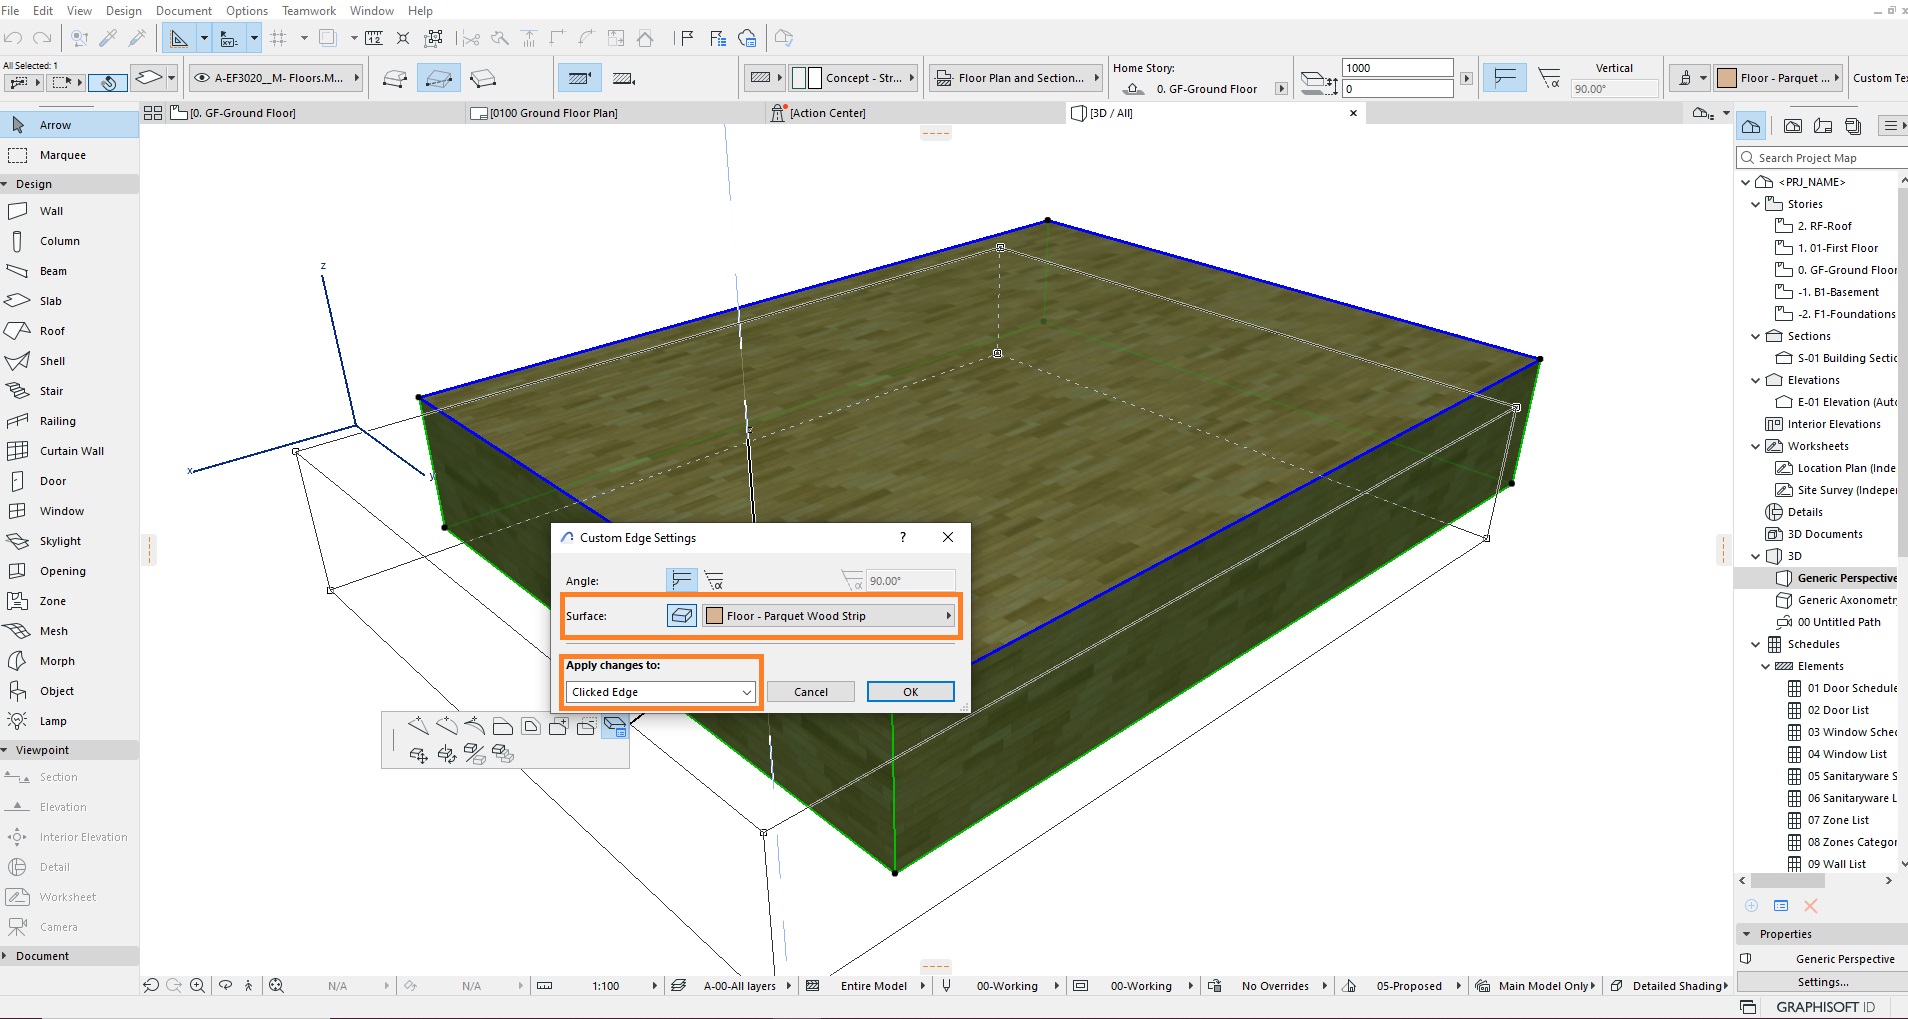The image size is (1908, 1019).
Task: Select the Skylight tool
Action: pos(68,541)
